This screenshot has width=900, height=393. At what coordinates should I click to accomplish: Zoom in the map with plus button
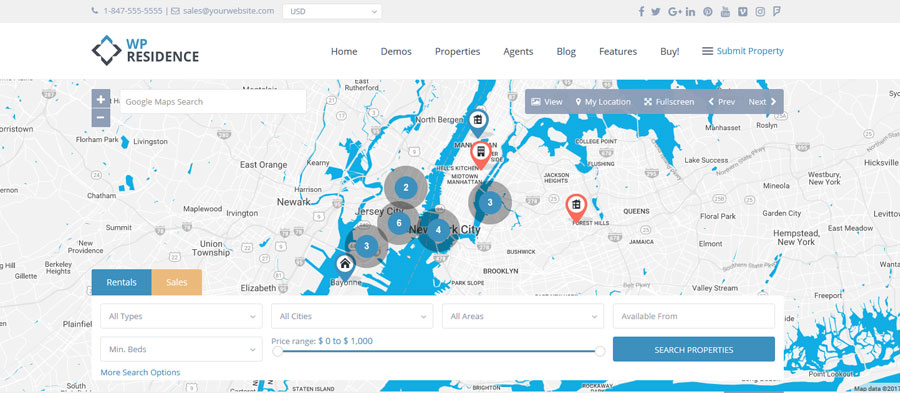(100, 99)
